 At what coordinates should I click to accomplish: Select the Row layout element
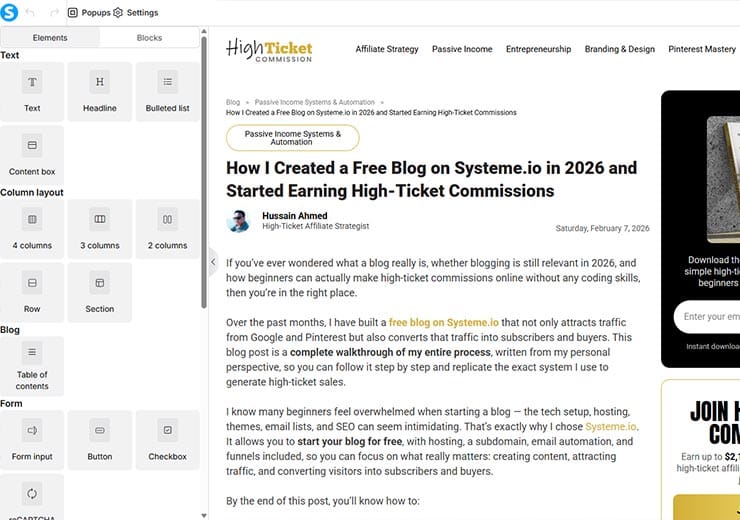click(32, 293)
